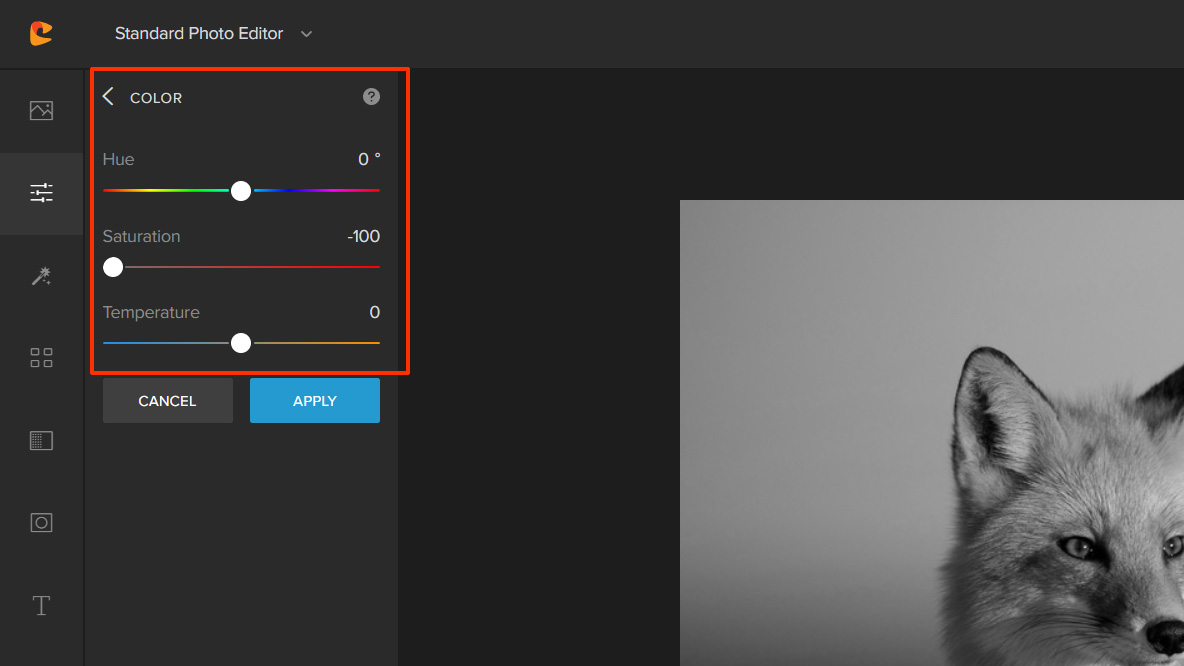Open the four-squares grid sidebar icon

41,358
